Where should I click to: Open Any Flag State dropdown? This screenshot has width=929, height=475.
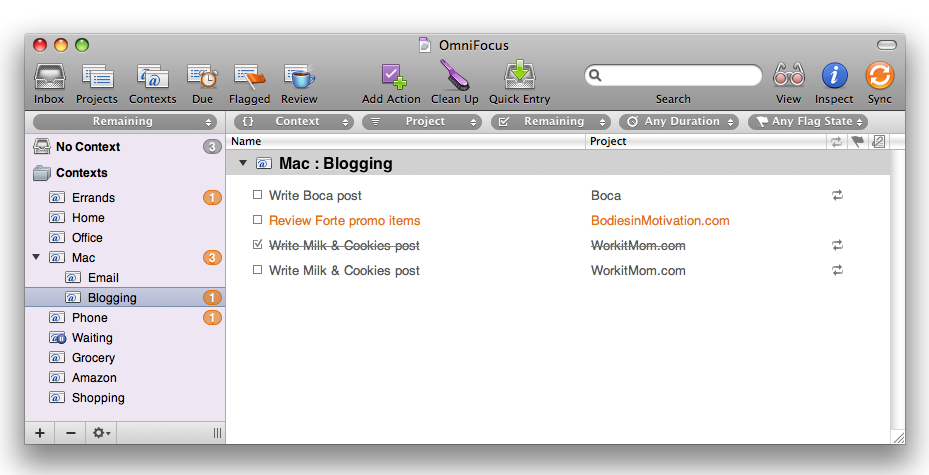(x=808, y=121)
